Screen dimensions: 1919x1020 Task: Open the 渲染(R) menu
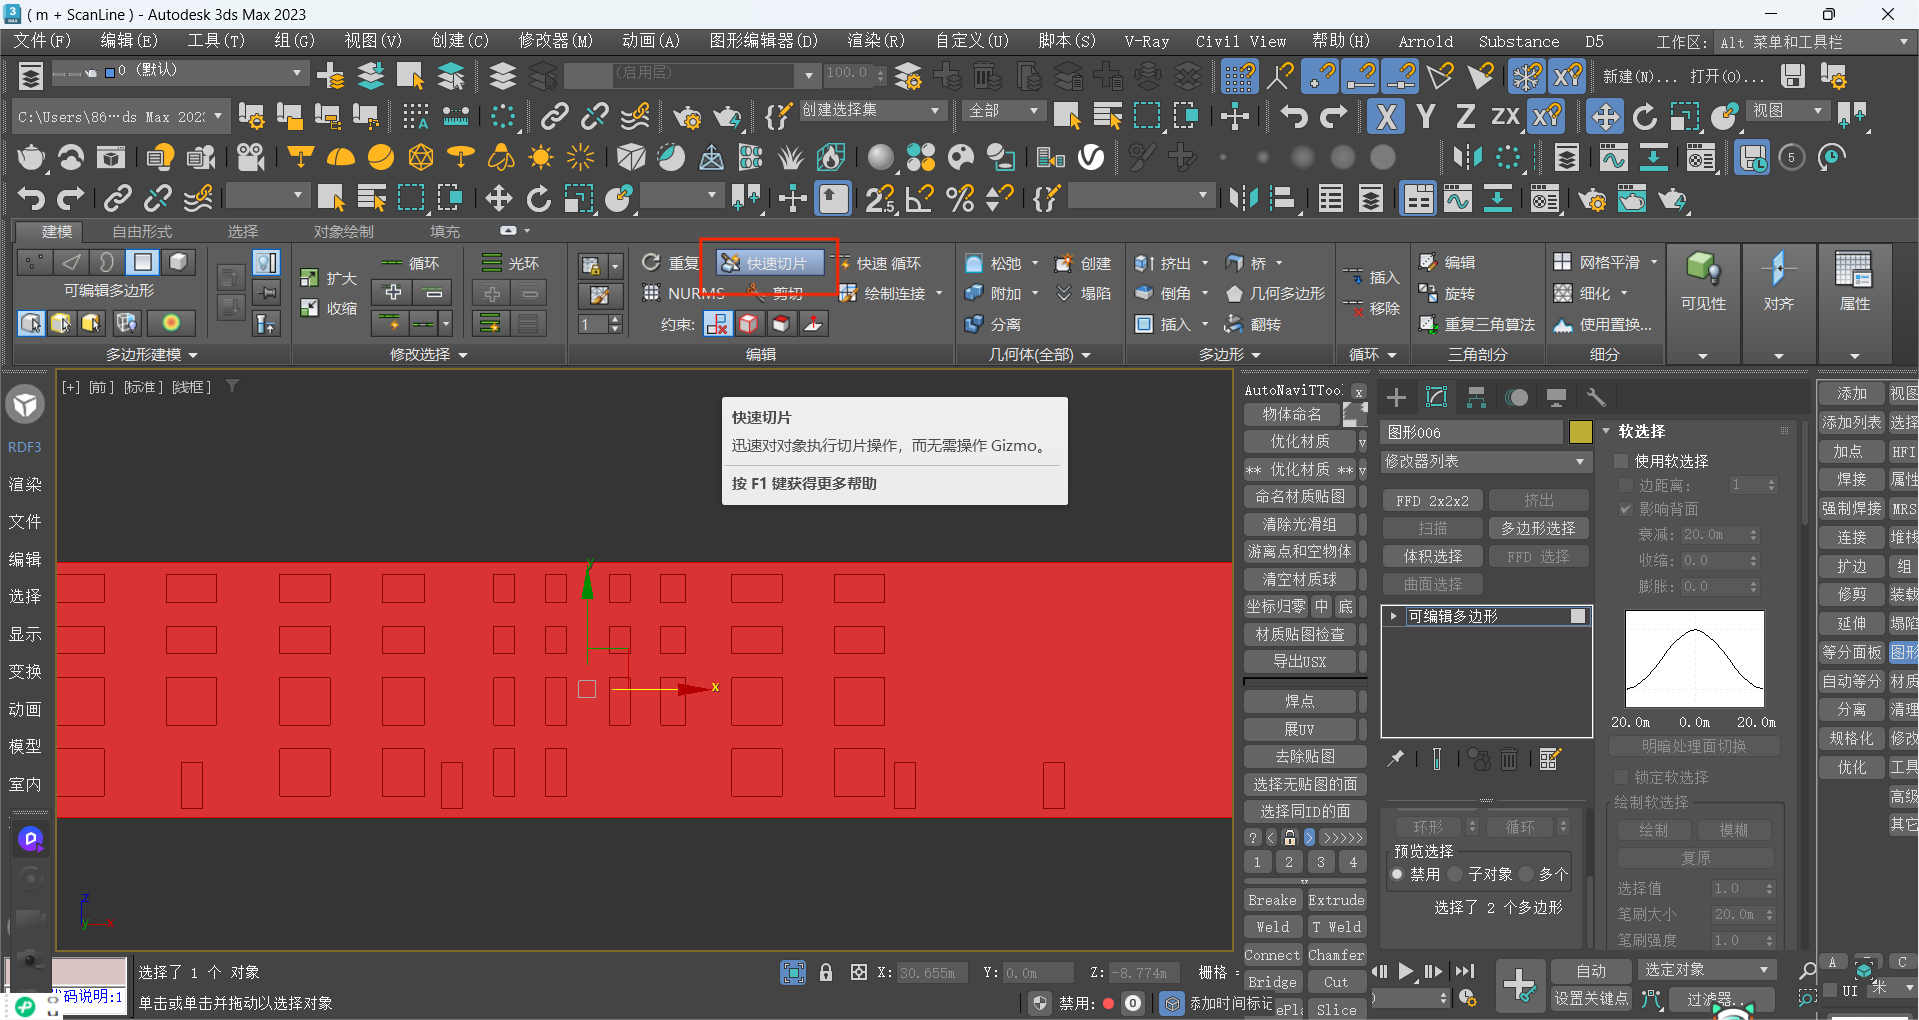coord(876,41)
